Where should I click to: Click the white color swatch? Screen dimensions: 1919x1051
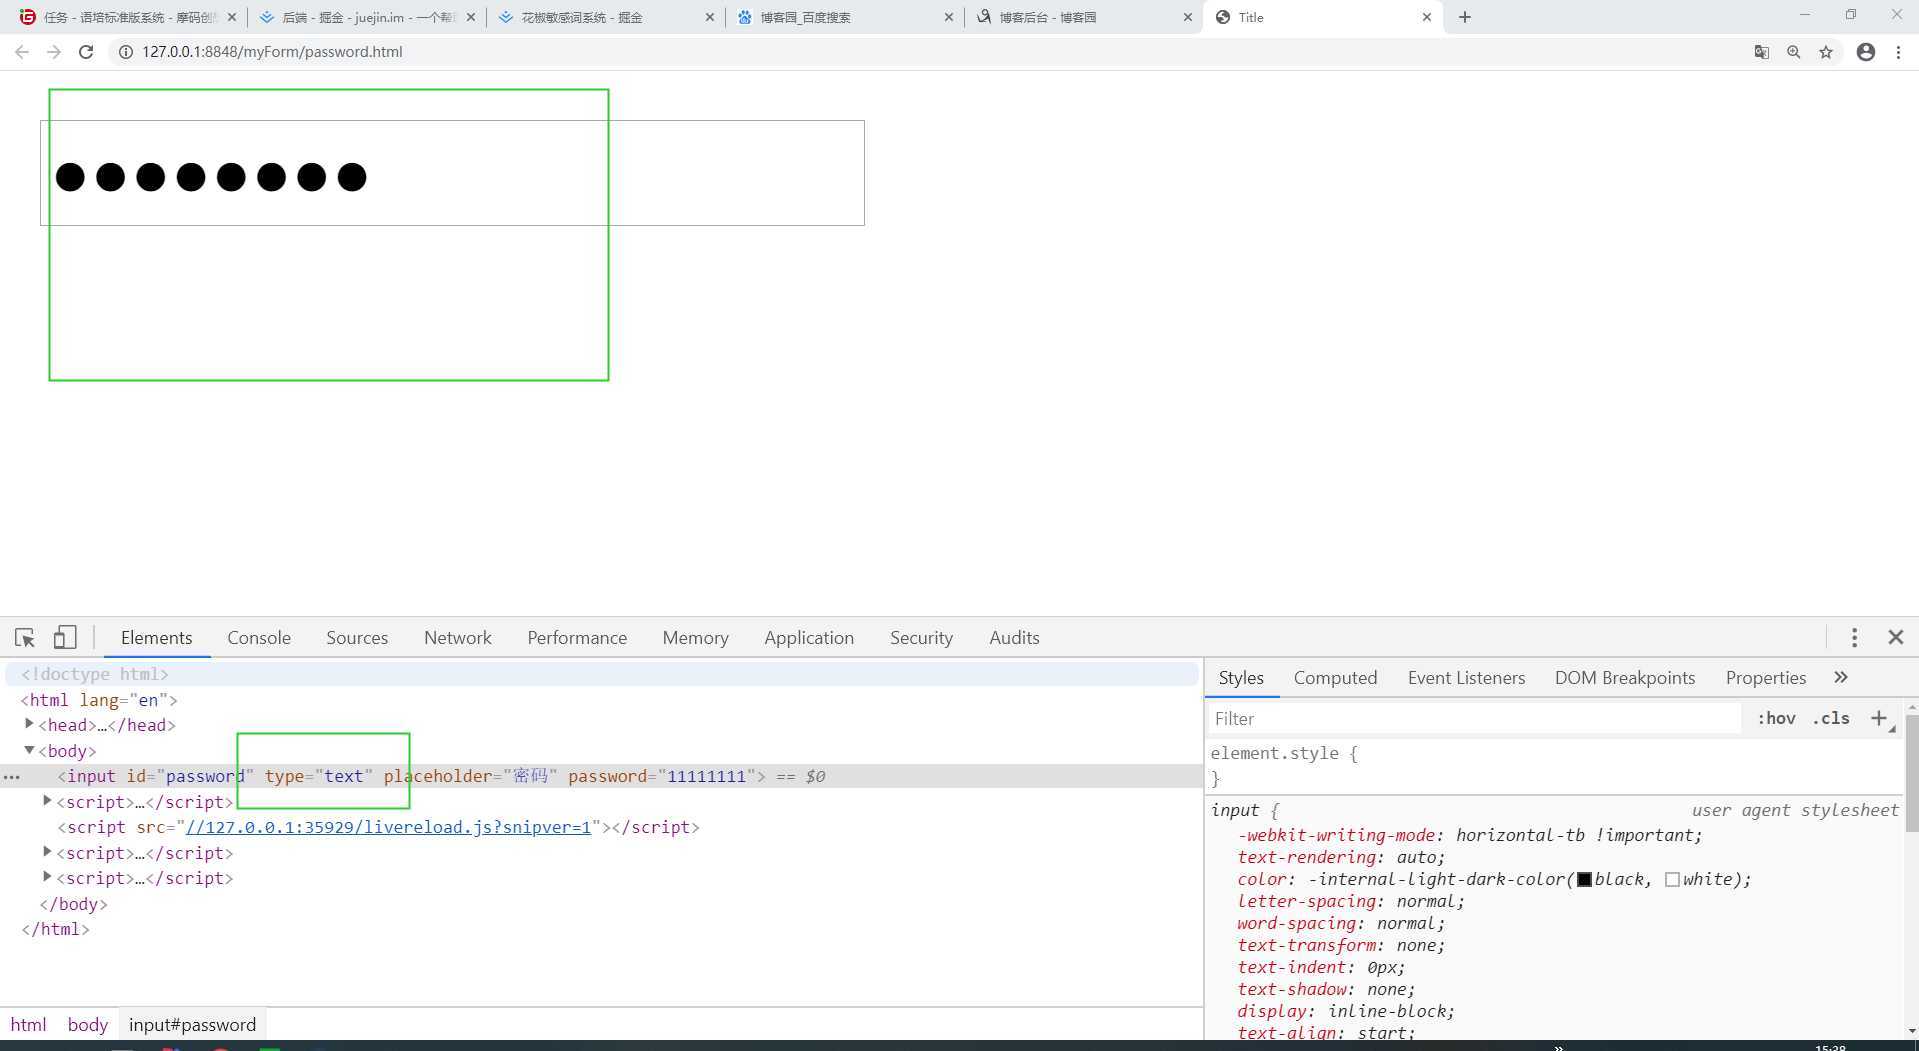click(x=1672, y=879)
